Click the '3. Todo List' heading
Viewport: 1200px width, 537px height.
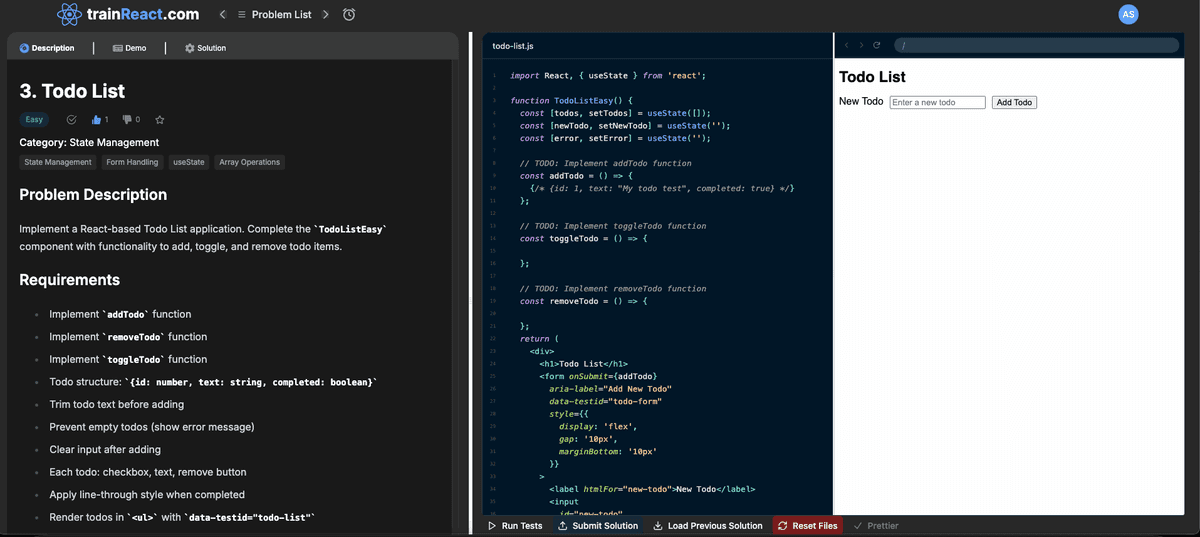point(72,91)
